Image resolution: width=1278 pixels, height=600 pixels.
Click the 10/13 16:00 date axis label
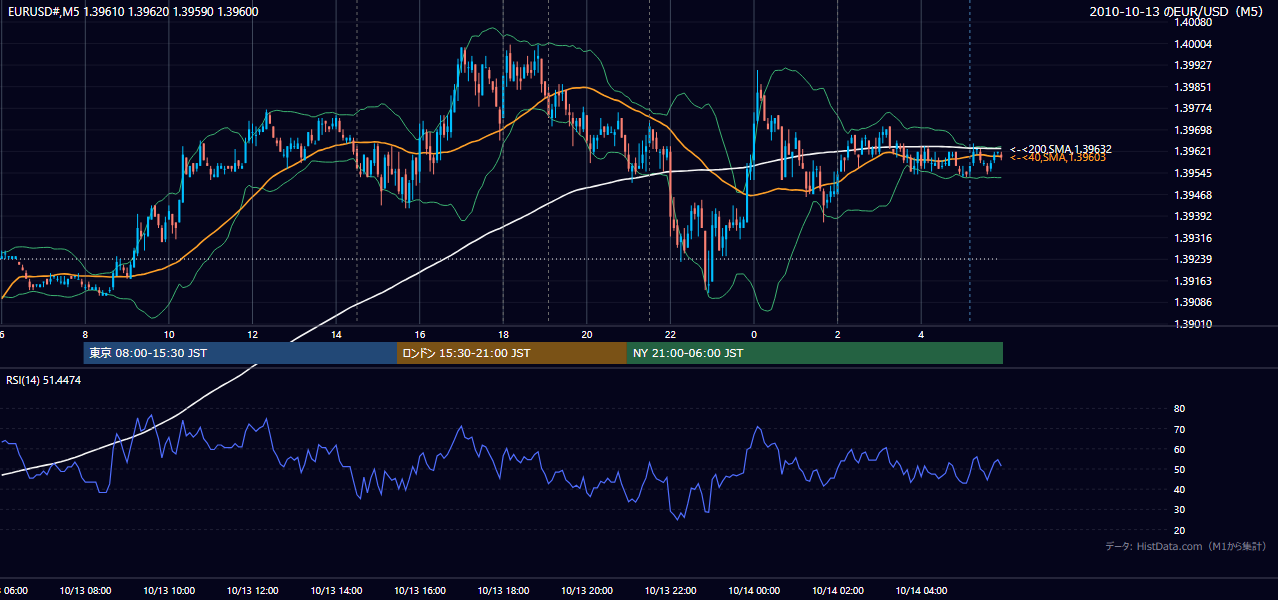tap(419, 591)
